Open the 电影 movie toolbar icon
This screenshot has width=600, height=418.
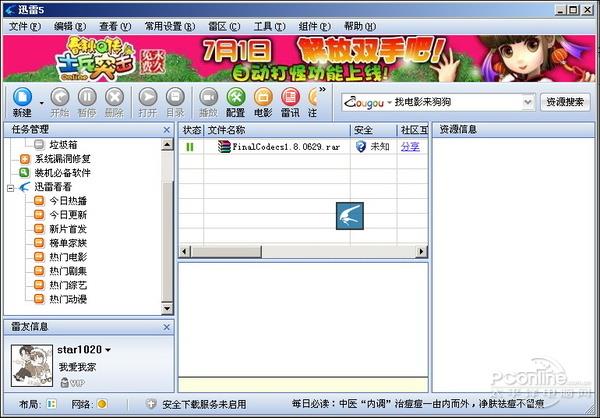pyautogui.click(x=263, y=102)
